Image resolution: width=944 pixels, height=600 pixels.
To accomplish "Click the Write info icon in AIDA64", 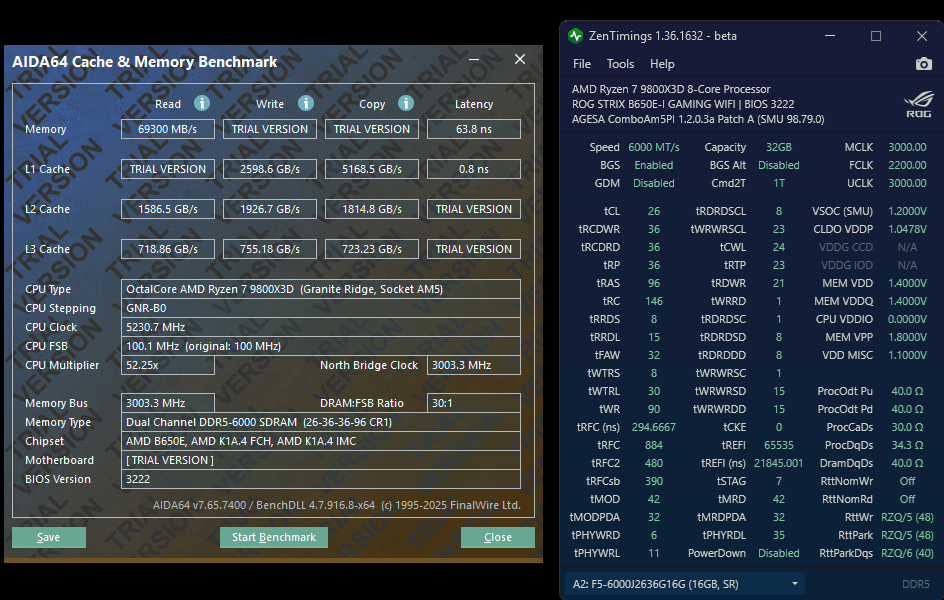I will [x=306, y=104].
